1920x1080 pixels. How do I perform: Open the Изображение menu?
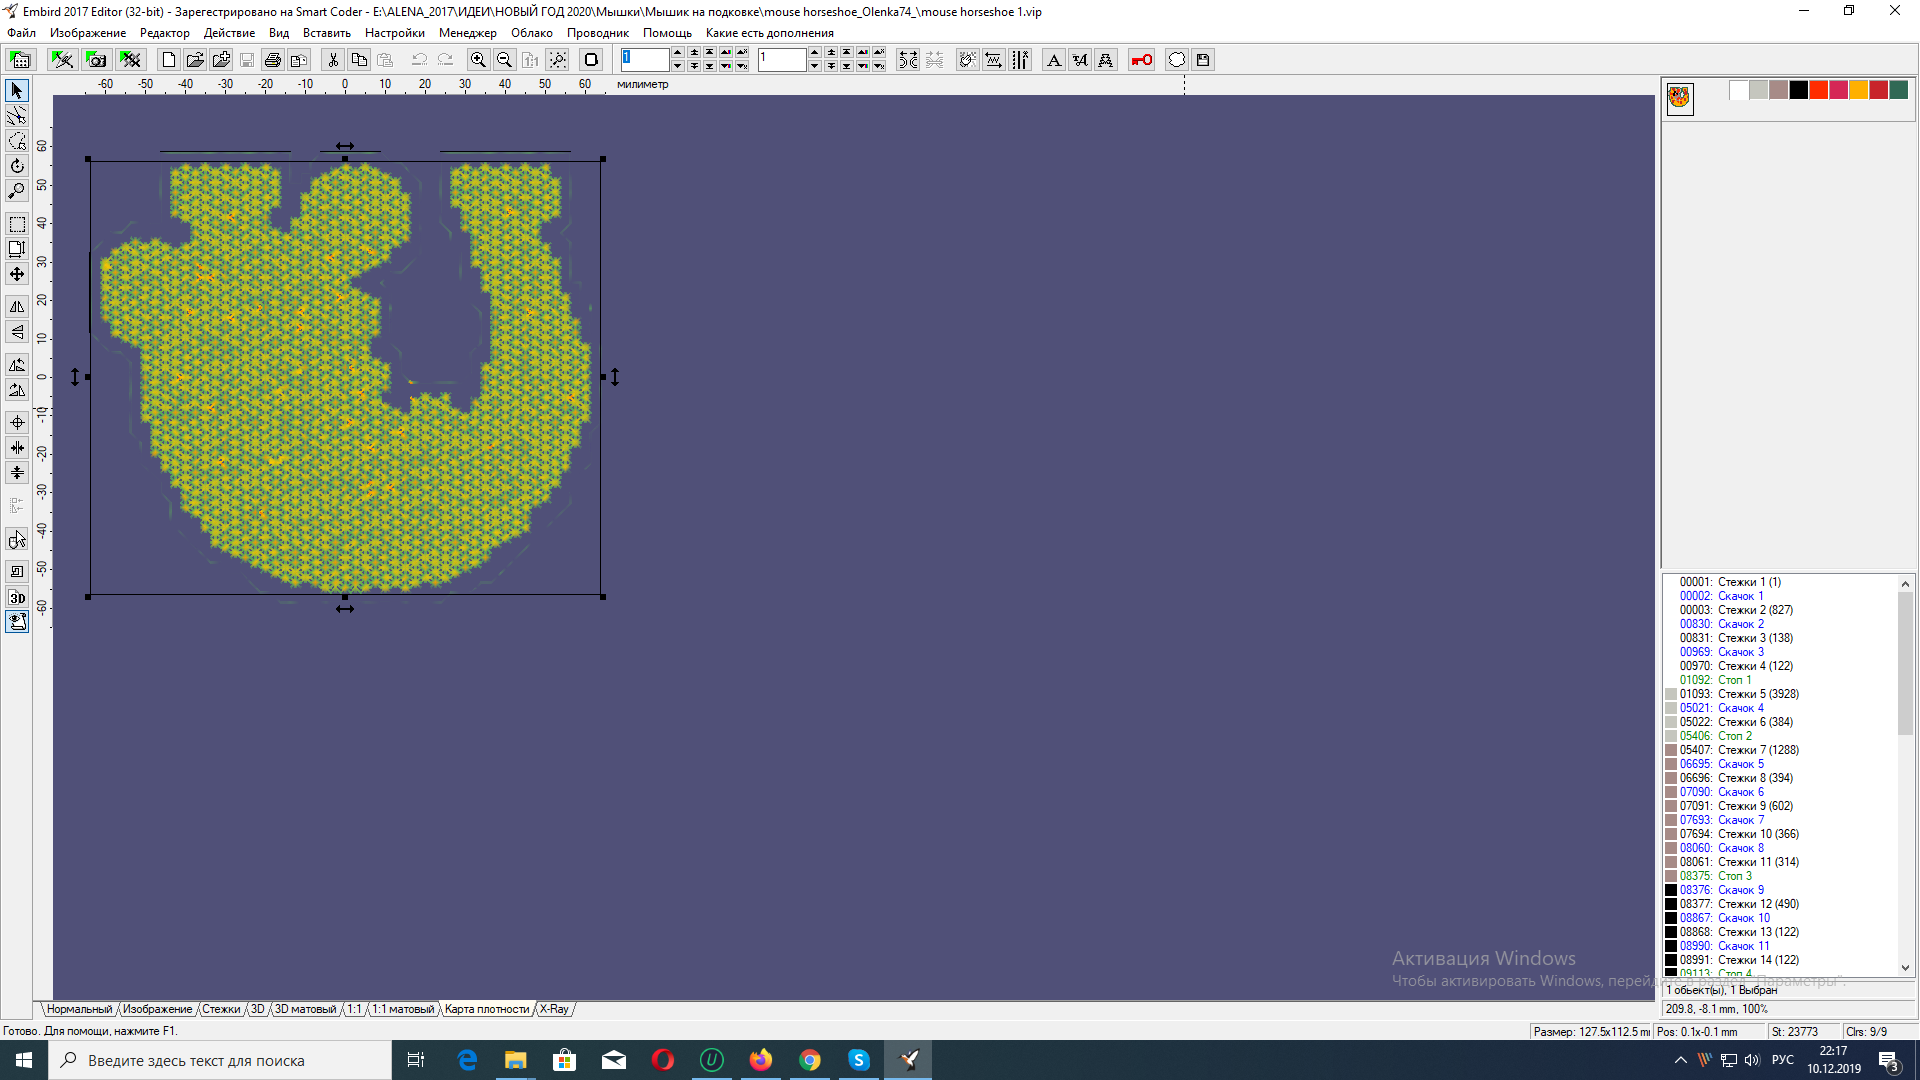click(88, 33)
